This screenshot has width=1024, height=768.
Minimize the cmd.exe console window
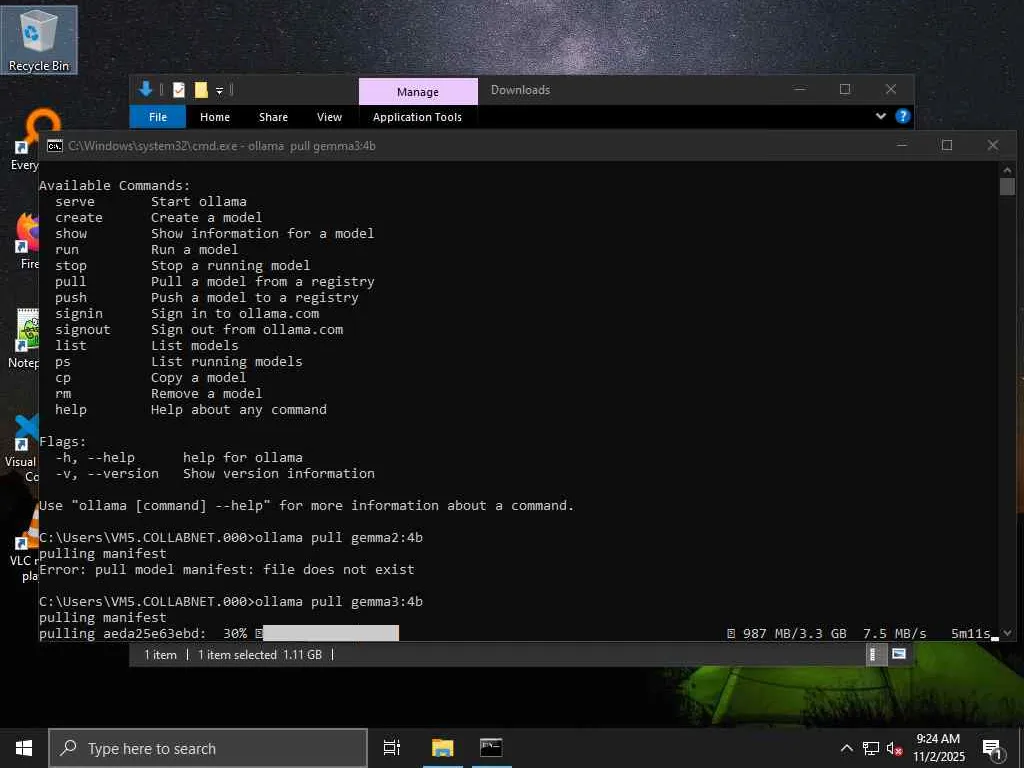coord(902,145)
